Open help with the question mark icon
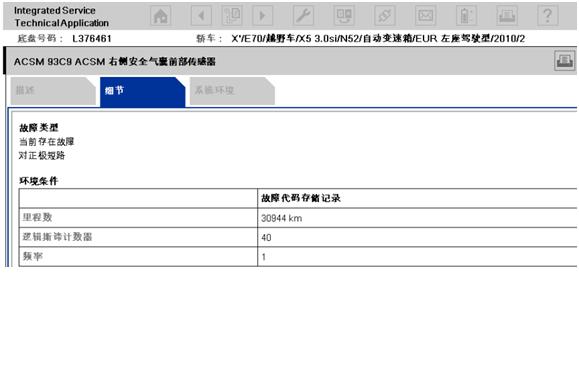 [548, 16]
